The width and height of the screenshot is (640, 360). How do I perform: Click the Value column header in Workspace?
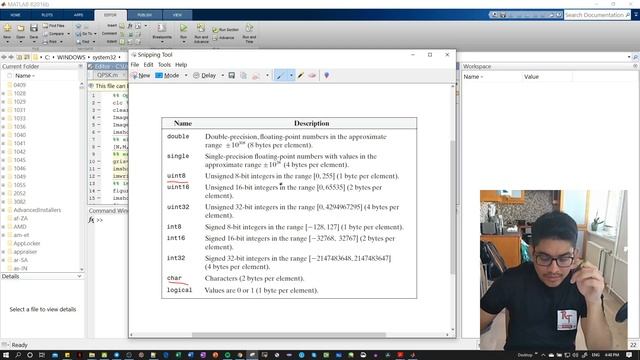(531, 77)
